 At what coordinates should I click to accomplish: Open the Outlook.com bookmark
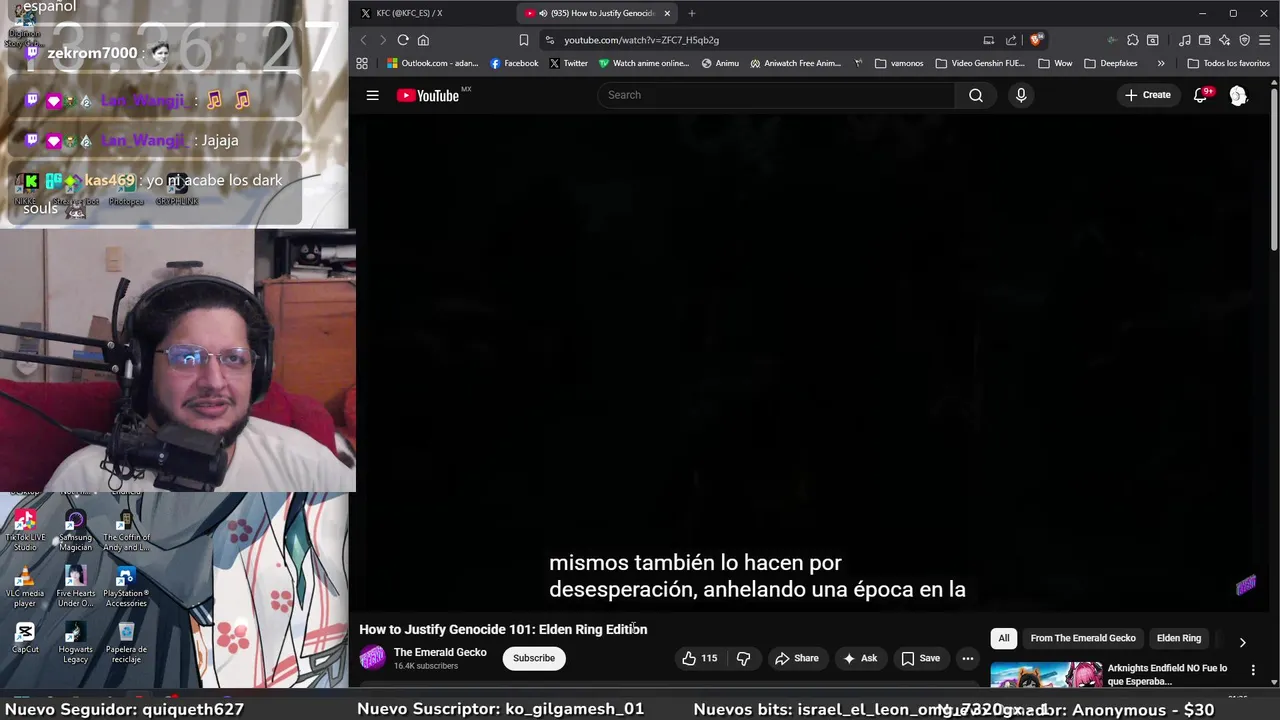(x=433, y=63)
